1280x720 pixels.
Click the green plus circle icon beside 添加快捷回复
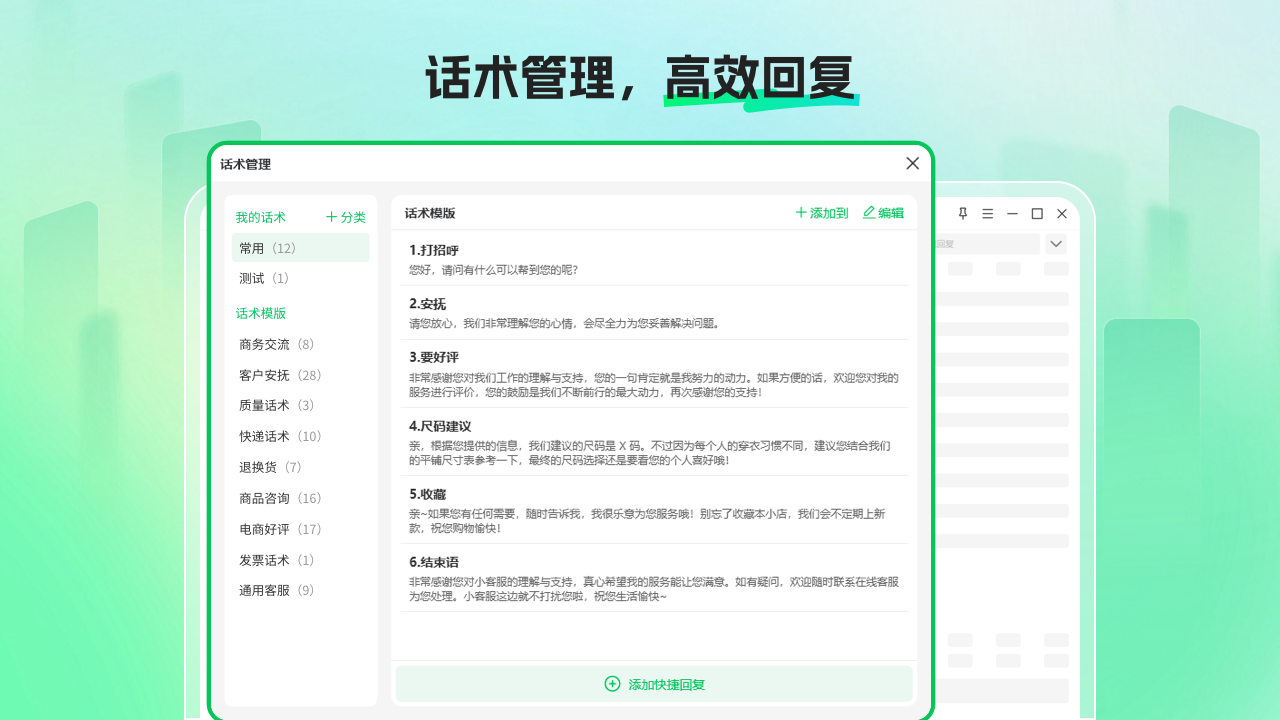[x=611, y=683]
